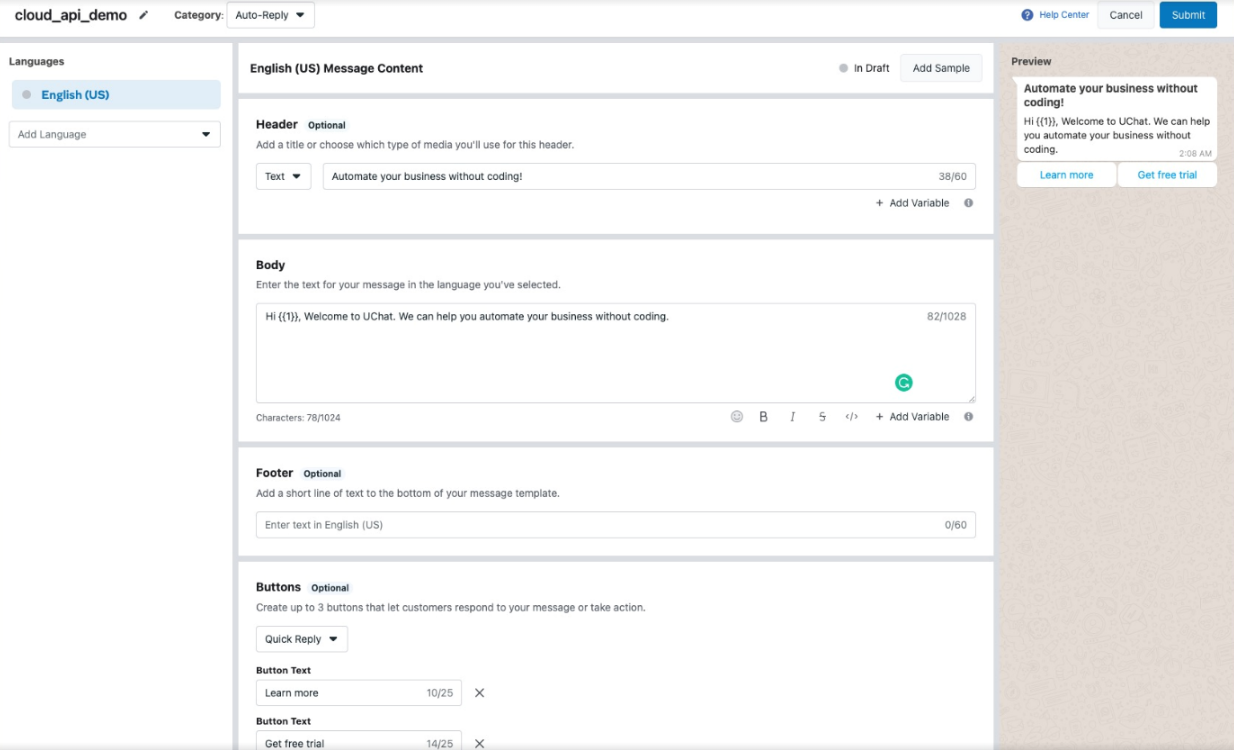Click info icon beside Header Add Variable
The width and height of the screenshot is (1234, 750).
968,203
